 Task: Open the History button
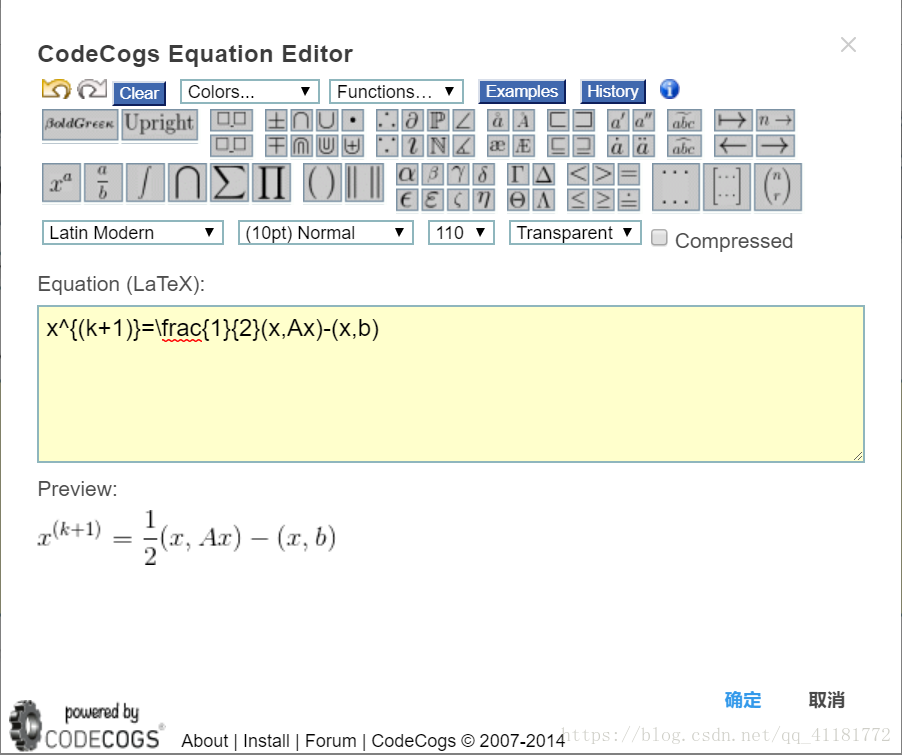613,91
